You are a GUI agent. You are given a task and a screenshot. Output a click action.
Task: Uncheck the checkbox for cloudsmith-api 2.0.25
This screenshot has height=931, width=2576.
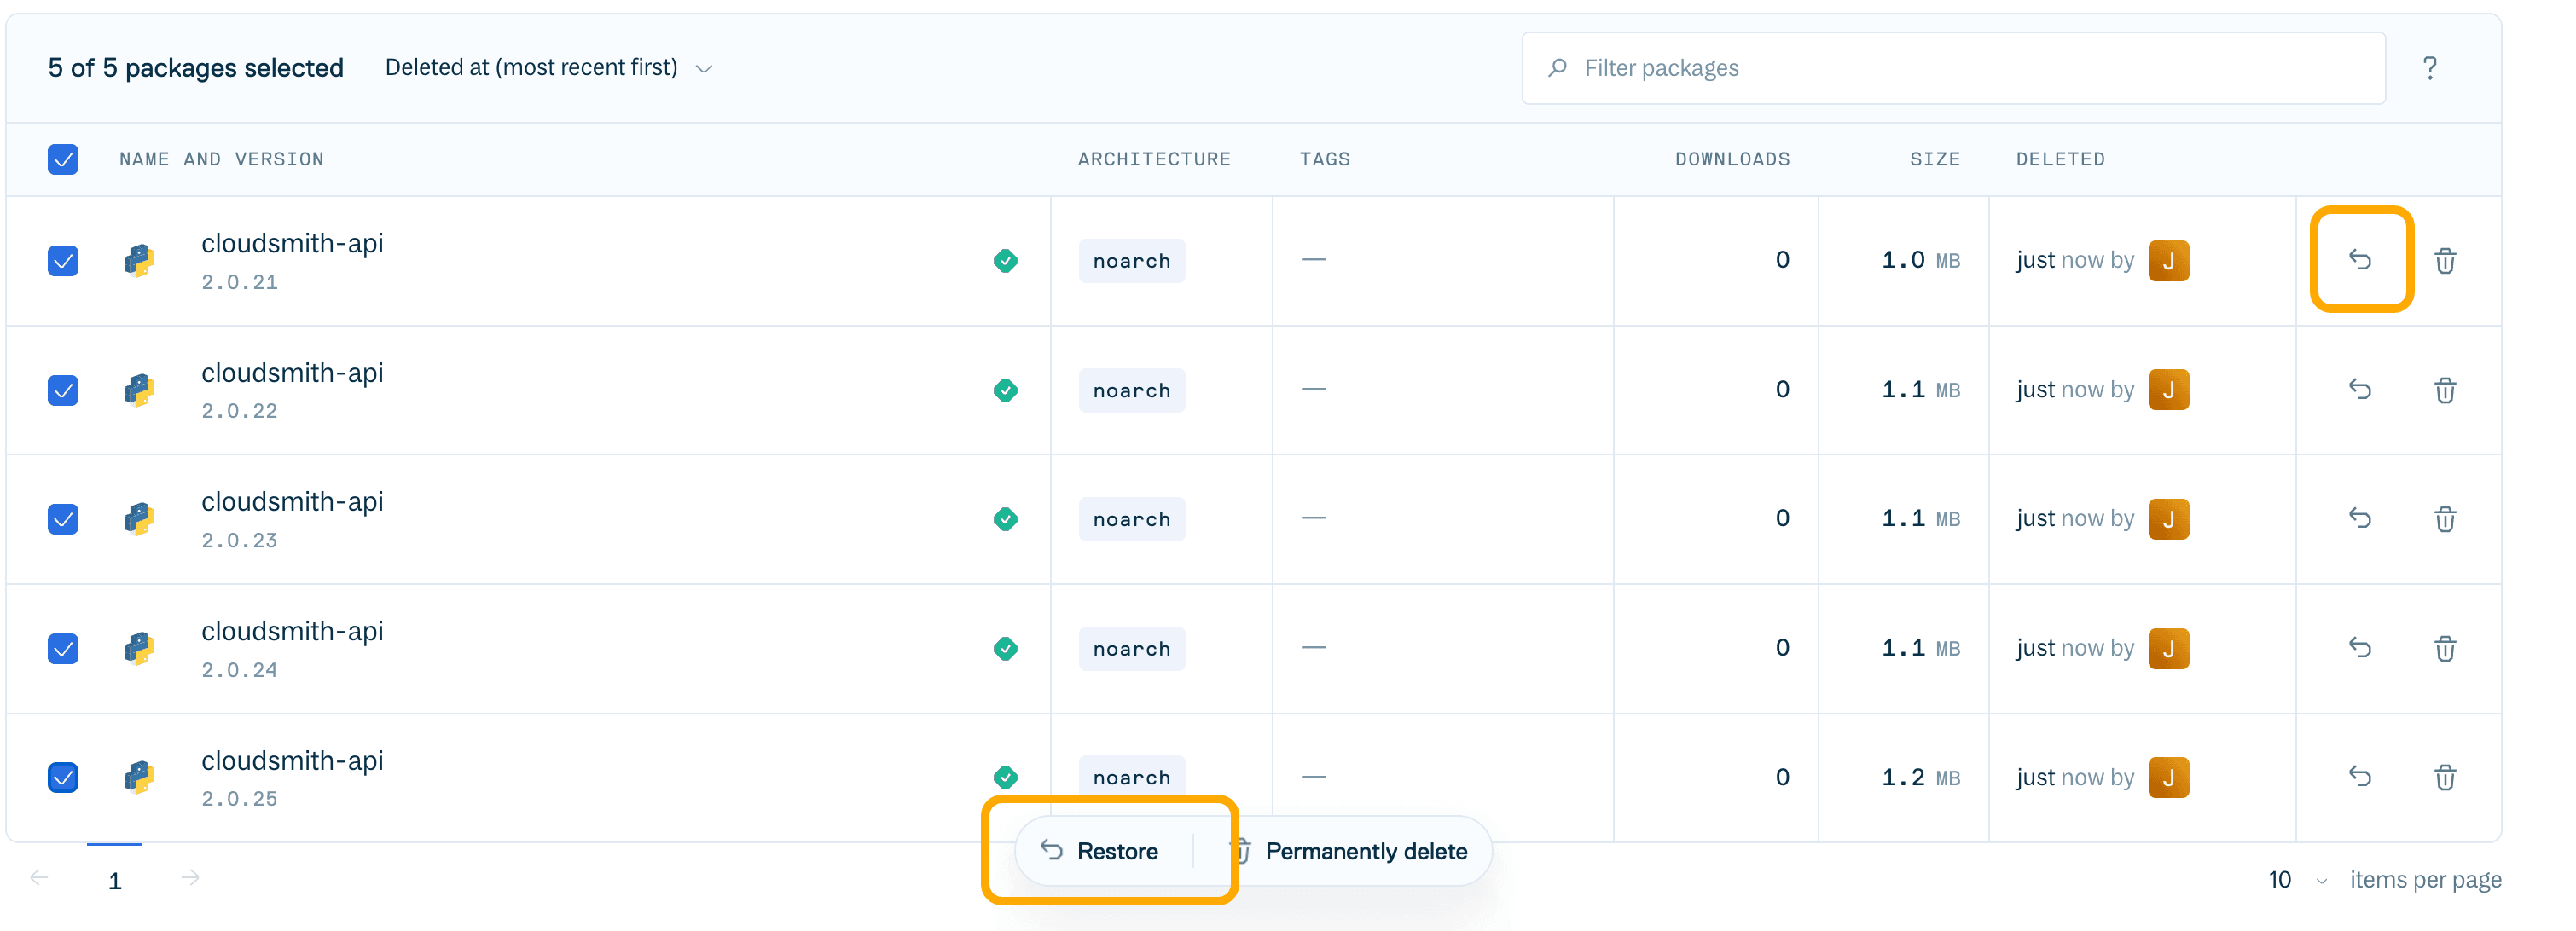(x=63, y=777)
